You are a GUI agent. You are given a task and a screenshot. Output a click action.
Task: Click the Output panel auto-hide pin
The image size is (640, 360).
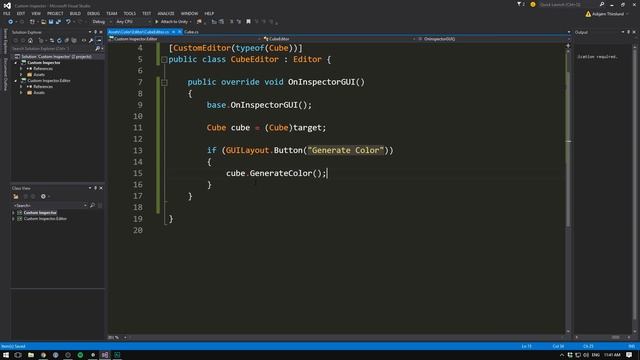pyautogui.click(x=629, y=32)
